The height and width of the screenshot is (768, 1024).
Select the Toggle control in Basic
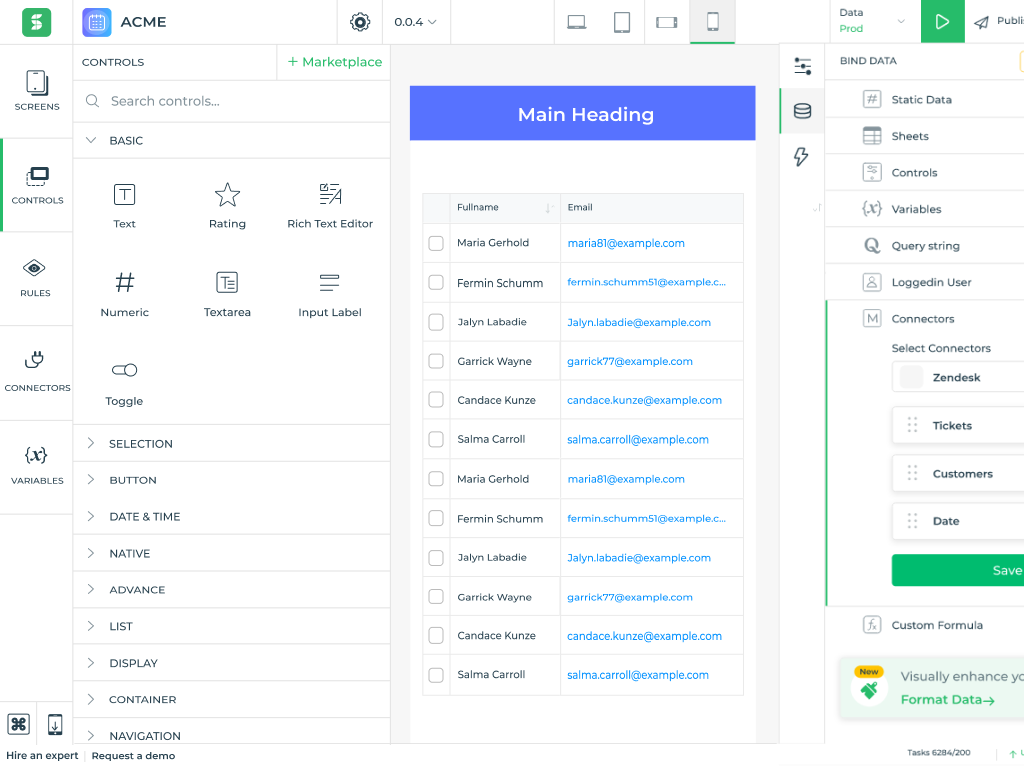(x=124, y=382)
